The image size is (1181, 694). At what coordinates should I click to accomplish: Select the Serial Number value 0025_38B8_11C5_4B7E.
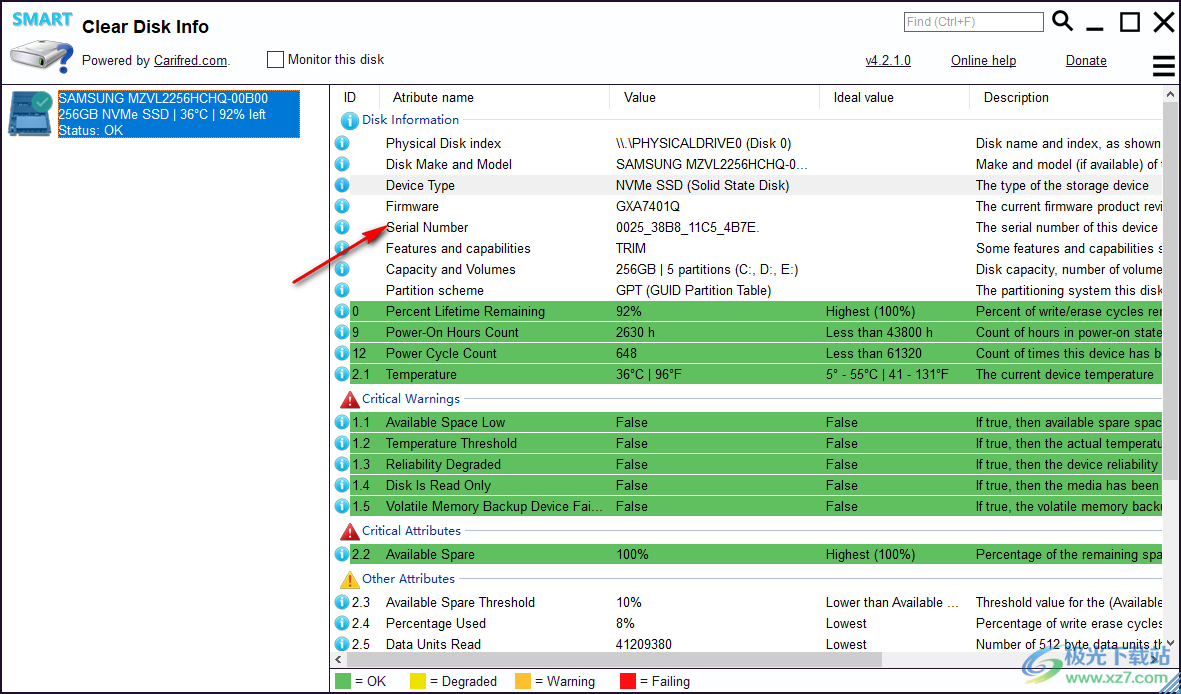(688, 228)
